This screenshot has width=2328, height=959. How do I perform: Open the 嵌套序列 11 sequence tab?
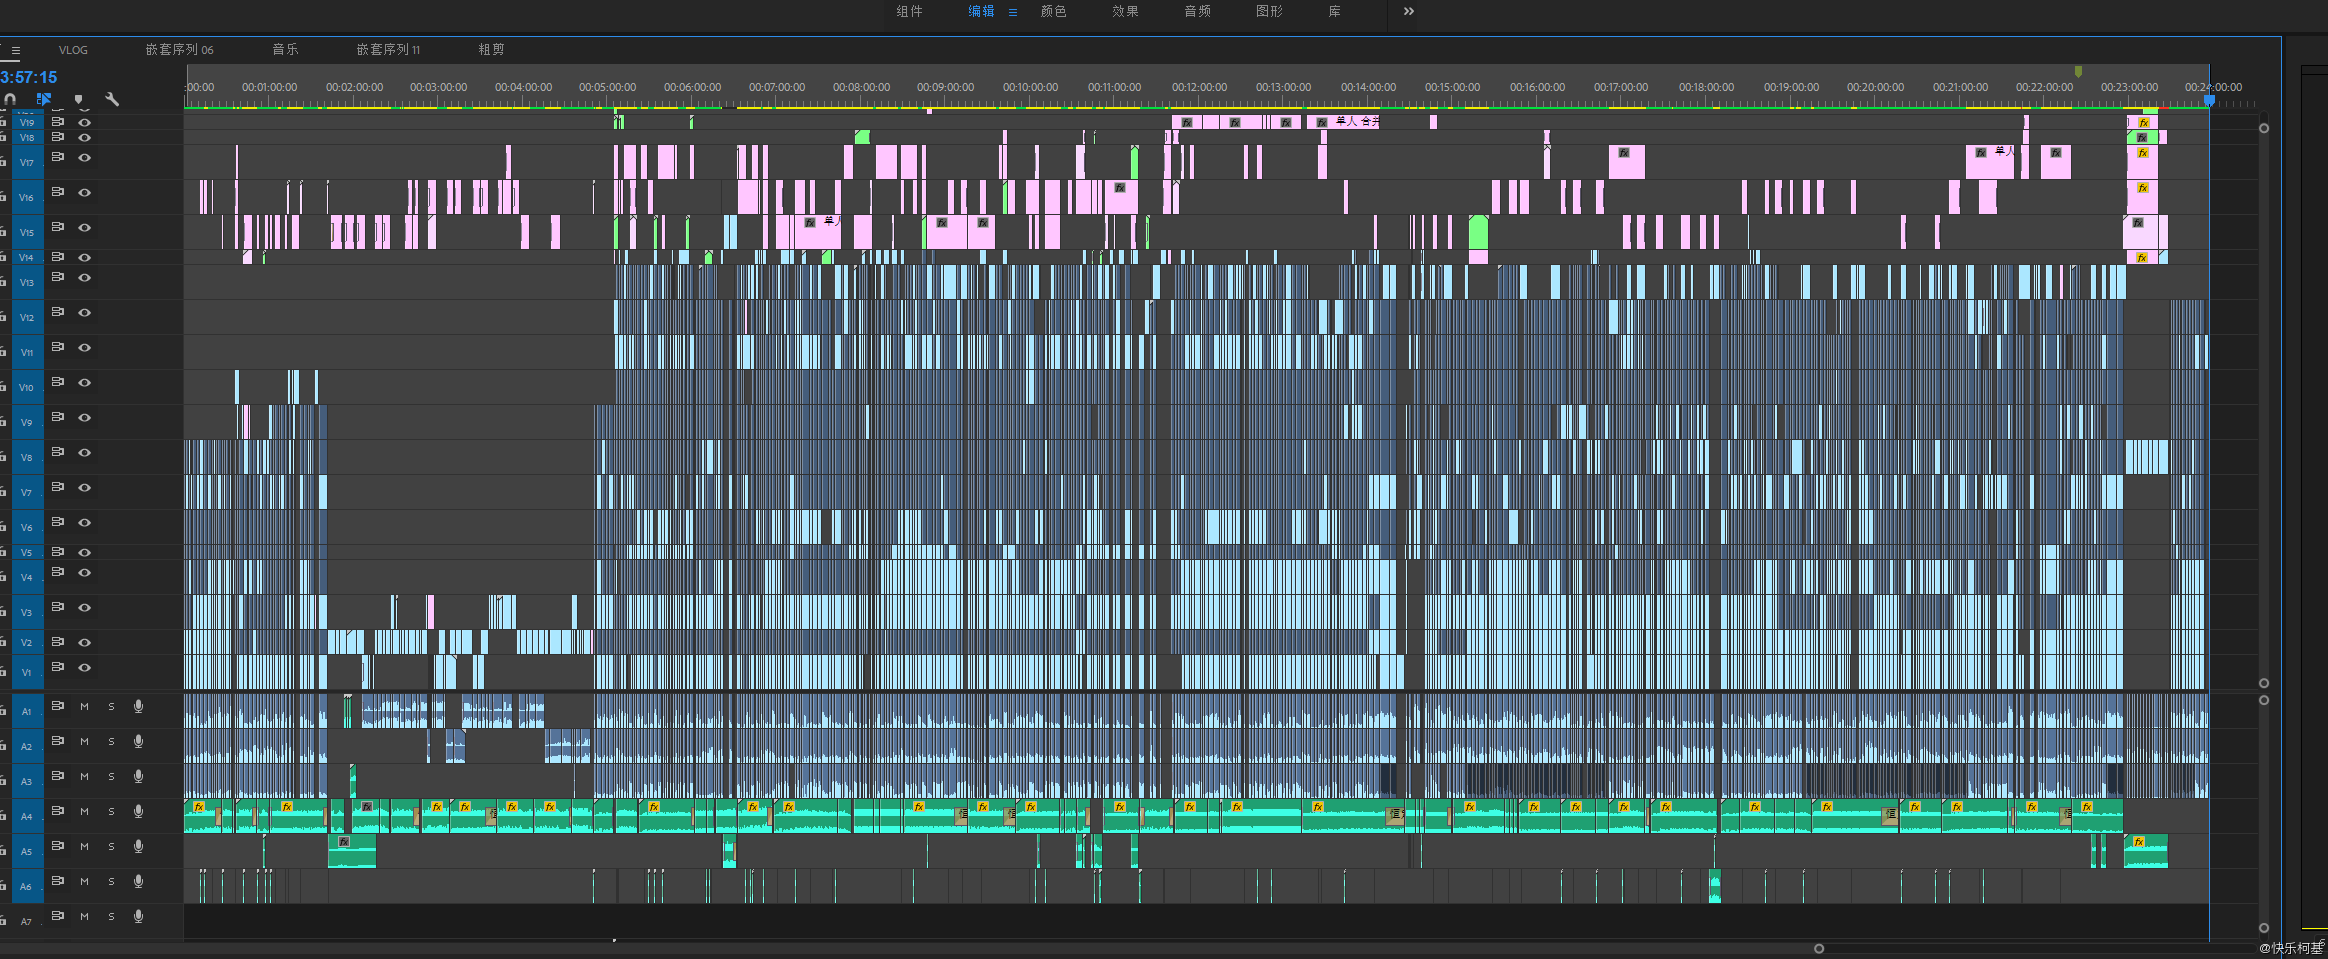(x=388, y=49)
